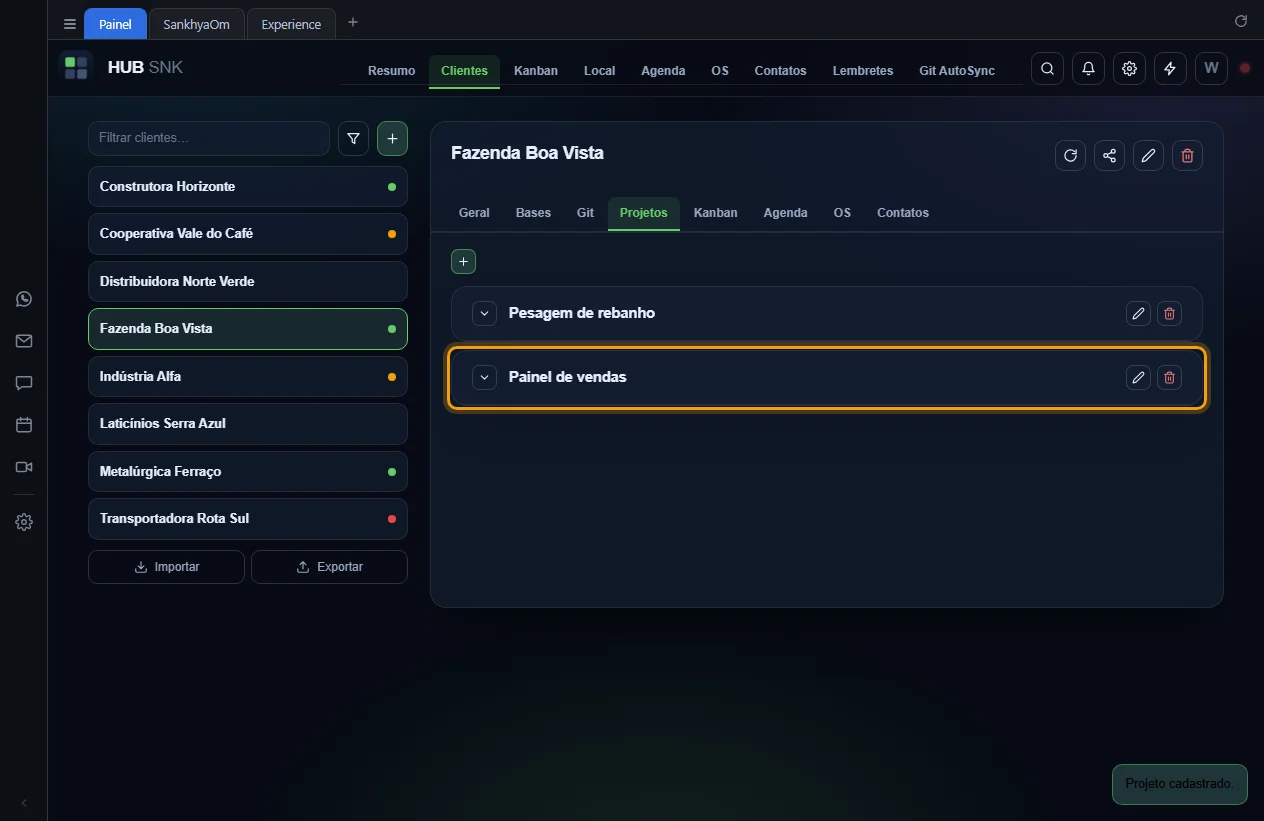Collapse the left sidebar arrow
Image resolution: width=1264 pixels, height=821 pixels.
pyautogui.click(x=24, y=803)
